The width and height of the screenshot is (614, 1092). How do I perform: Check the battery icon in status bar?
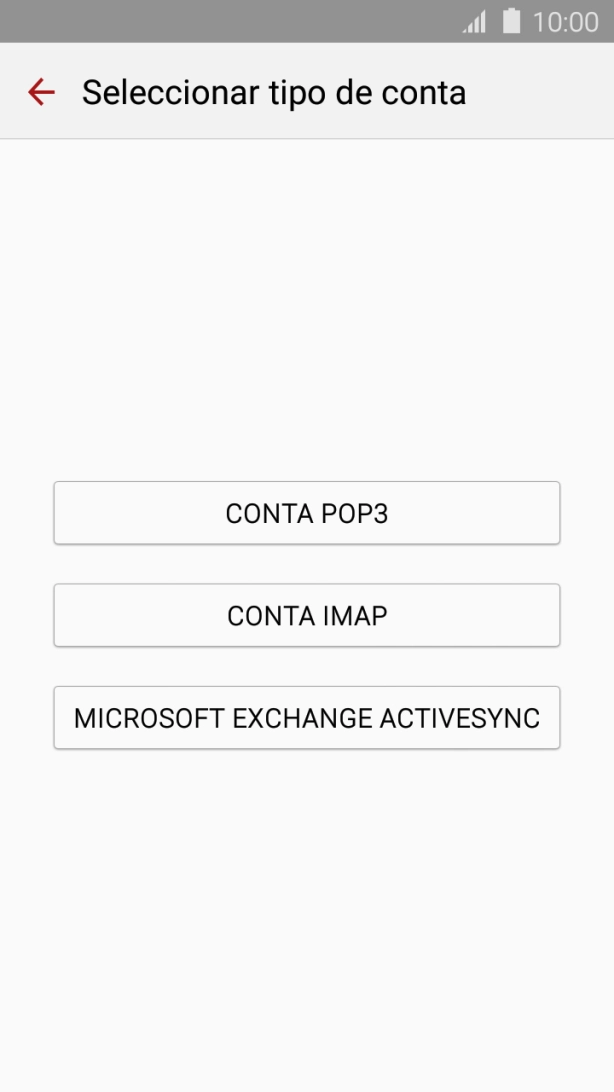[508, 20]
